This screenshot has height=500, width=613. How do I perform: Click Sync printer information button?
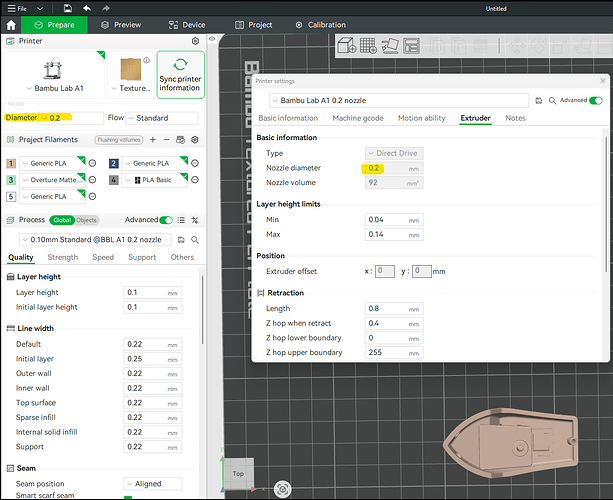pyautogui.click(x=180, y=74)
